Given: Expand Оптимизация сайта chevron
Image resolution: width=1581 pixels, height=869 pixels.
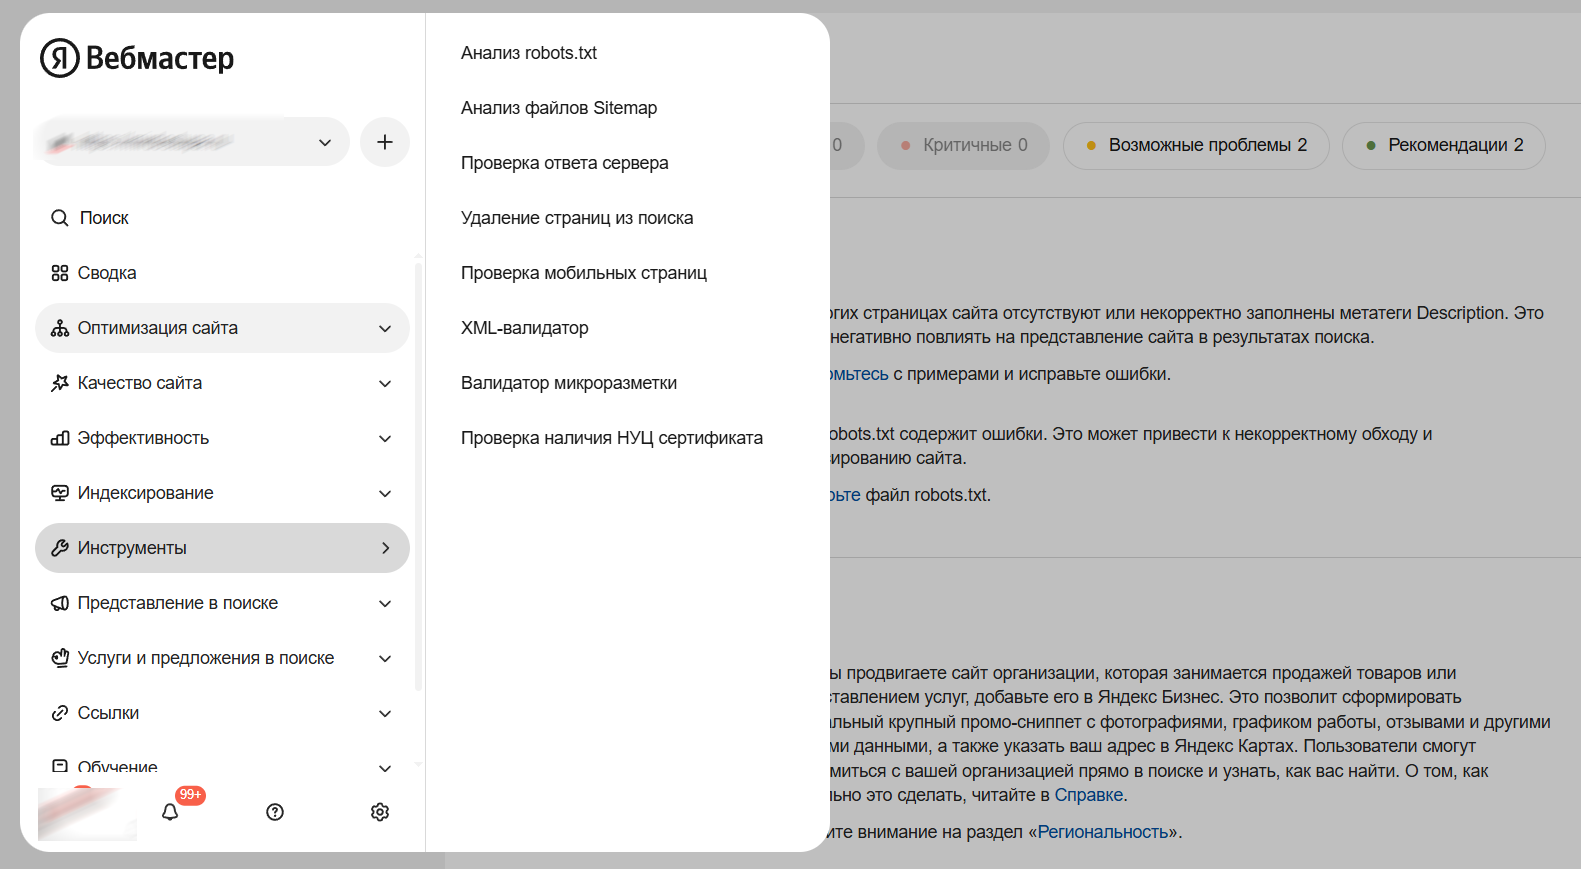Looking at the screenshot, I should [x=385, y=329].
